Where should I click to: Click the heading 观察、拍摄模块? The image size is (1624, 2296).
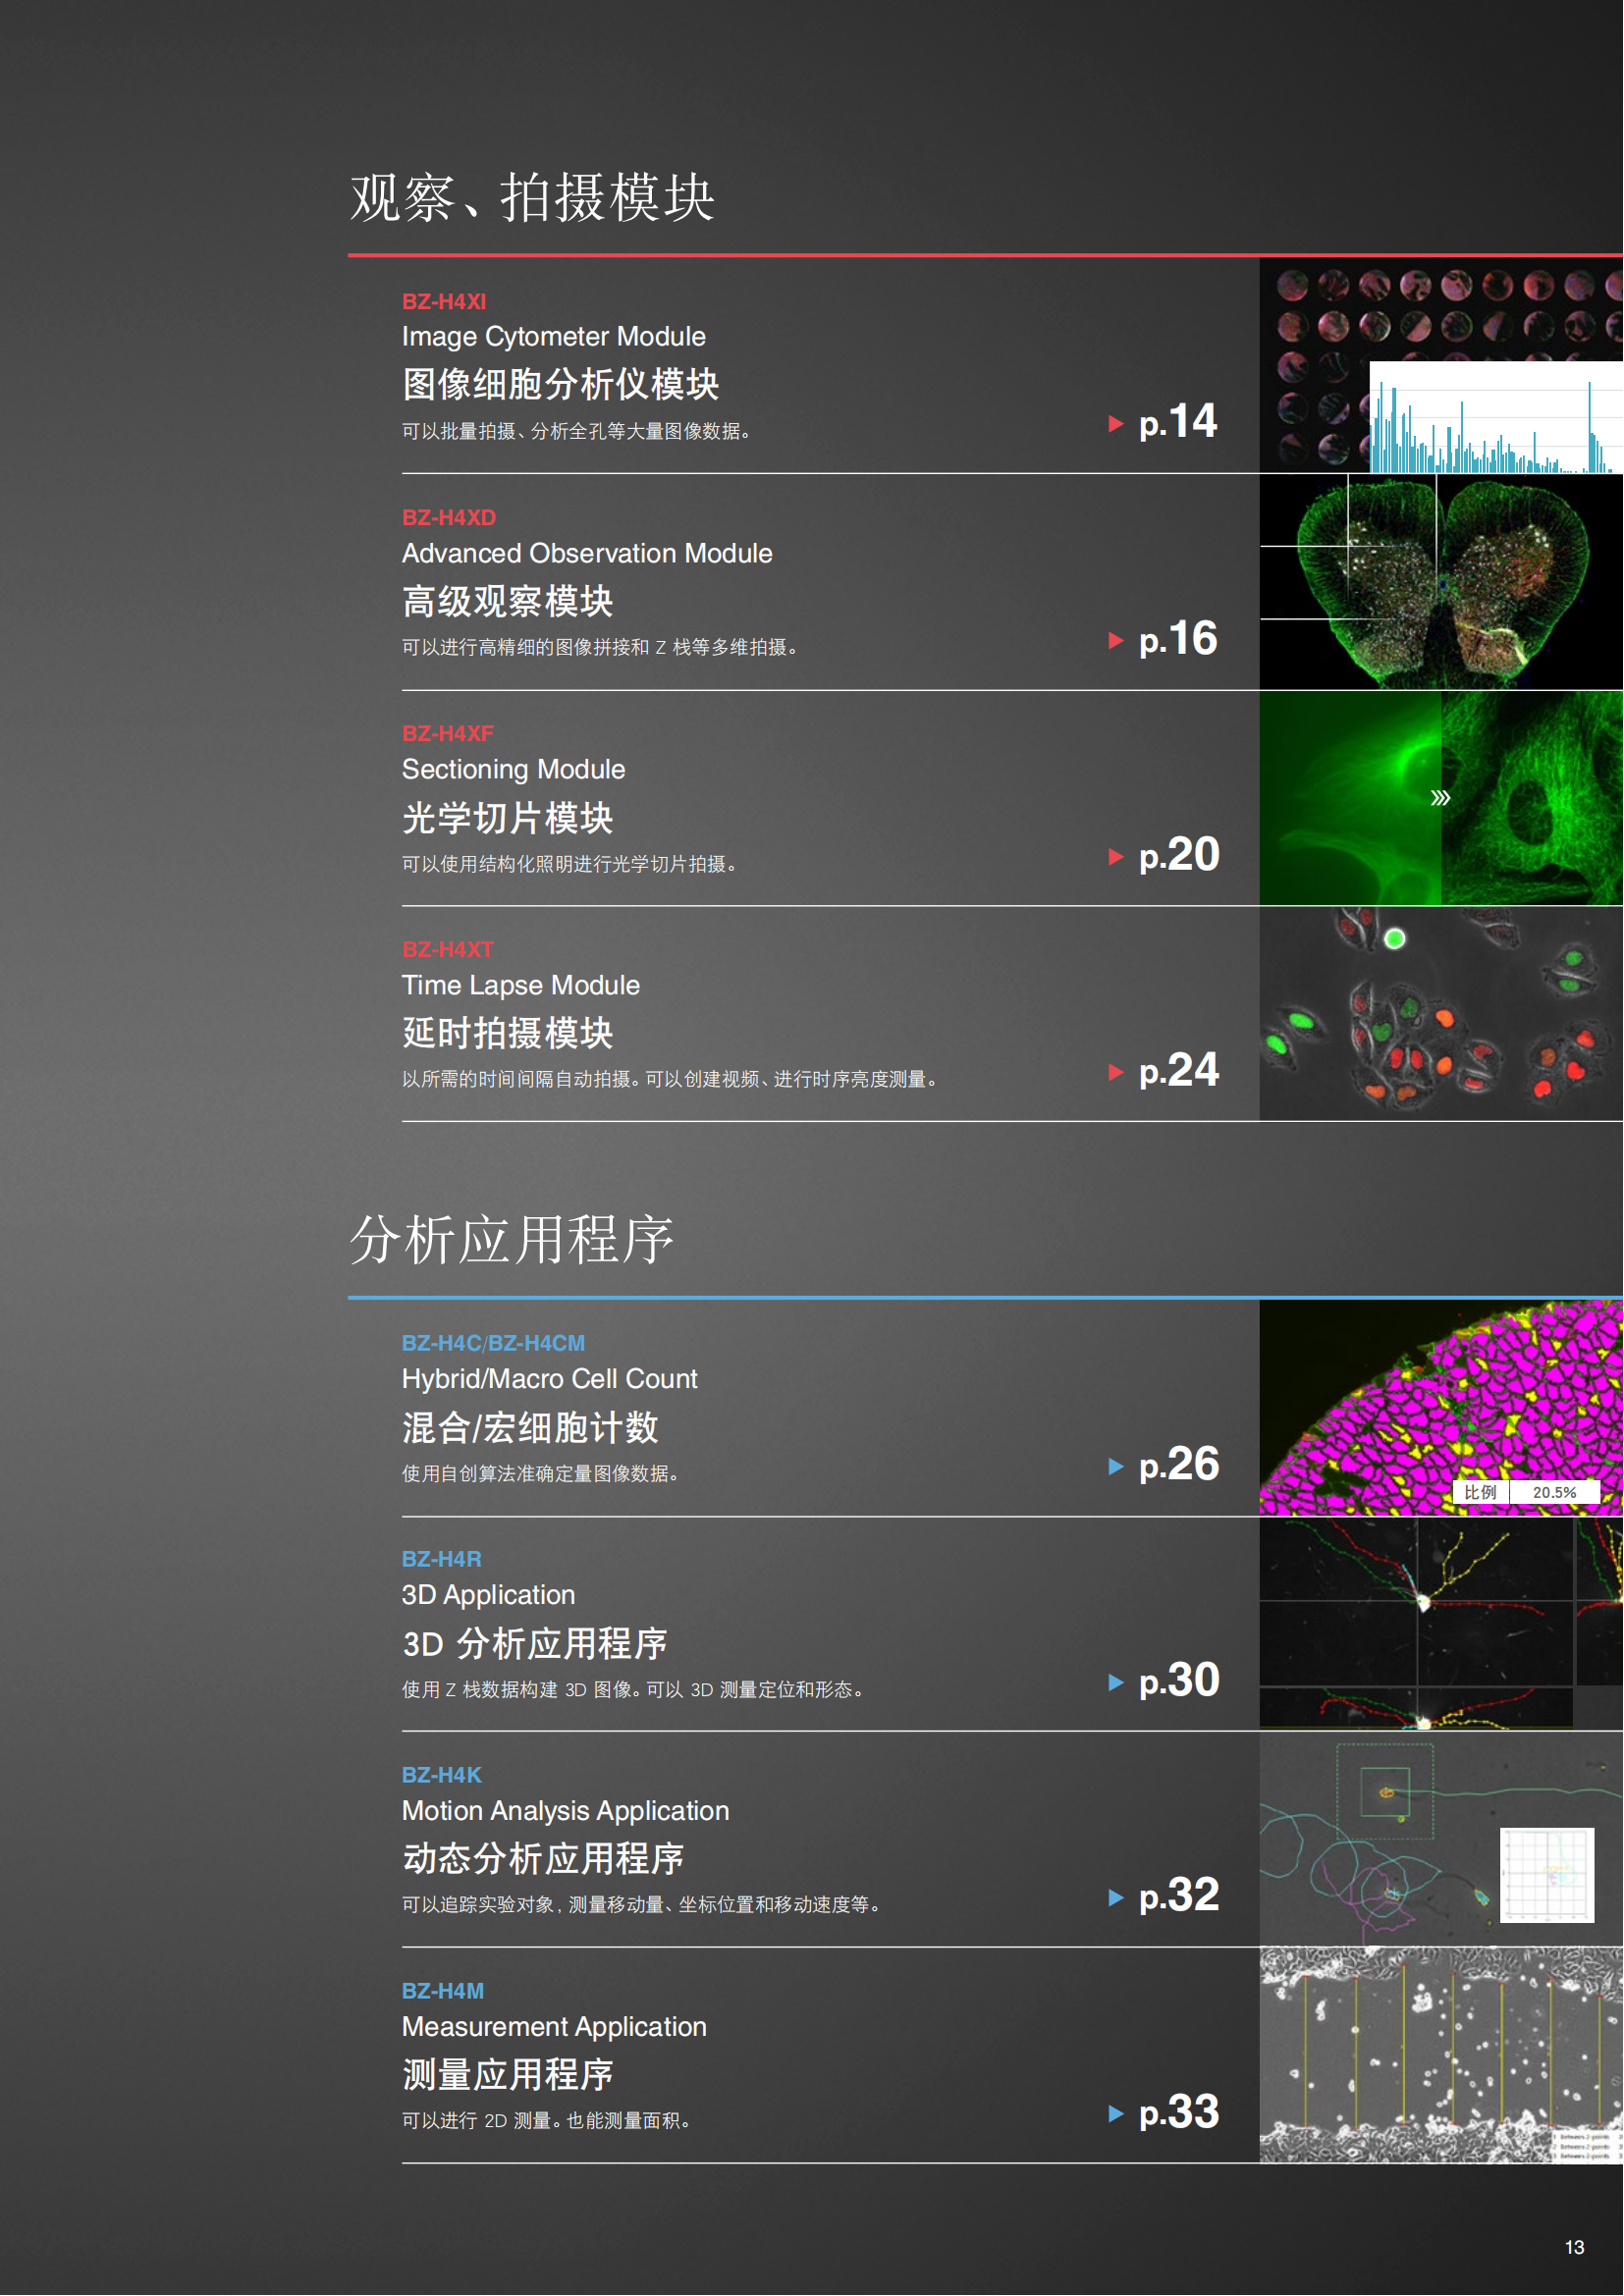[532, 198]
